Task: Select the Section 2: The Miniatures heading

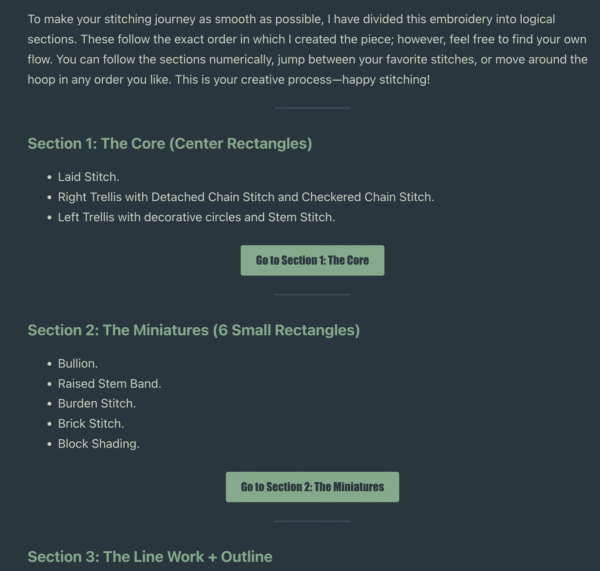Action: 193,330
